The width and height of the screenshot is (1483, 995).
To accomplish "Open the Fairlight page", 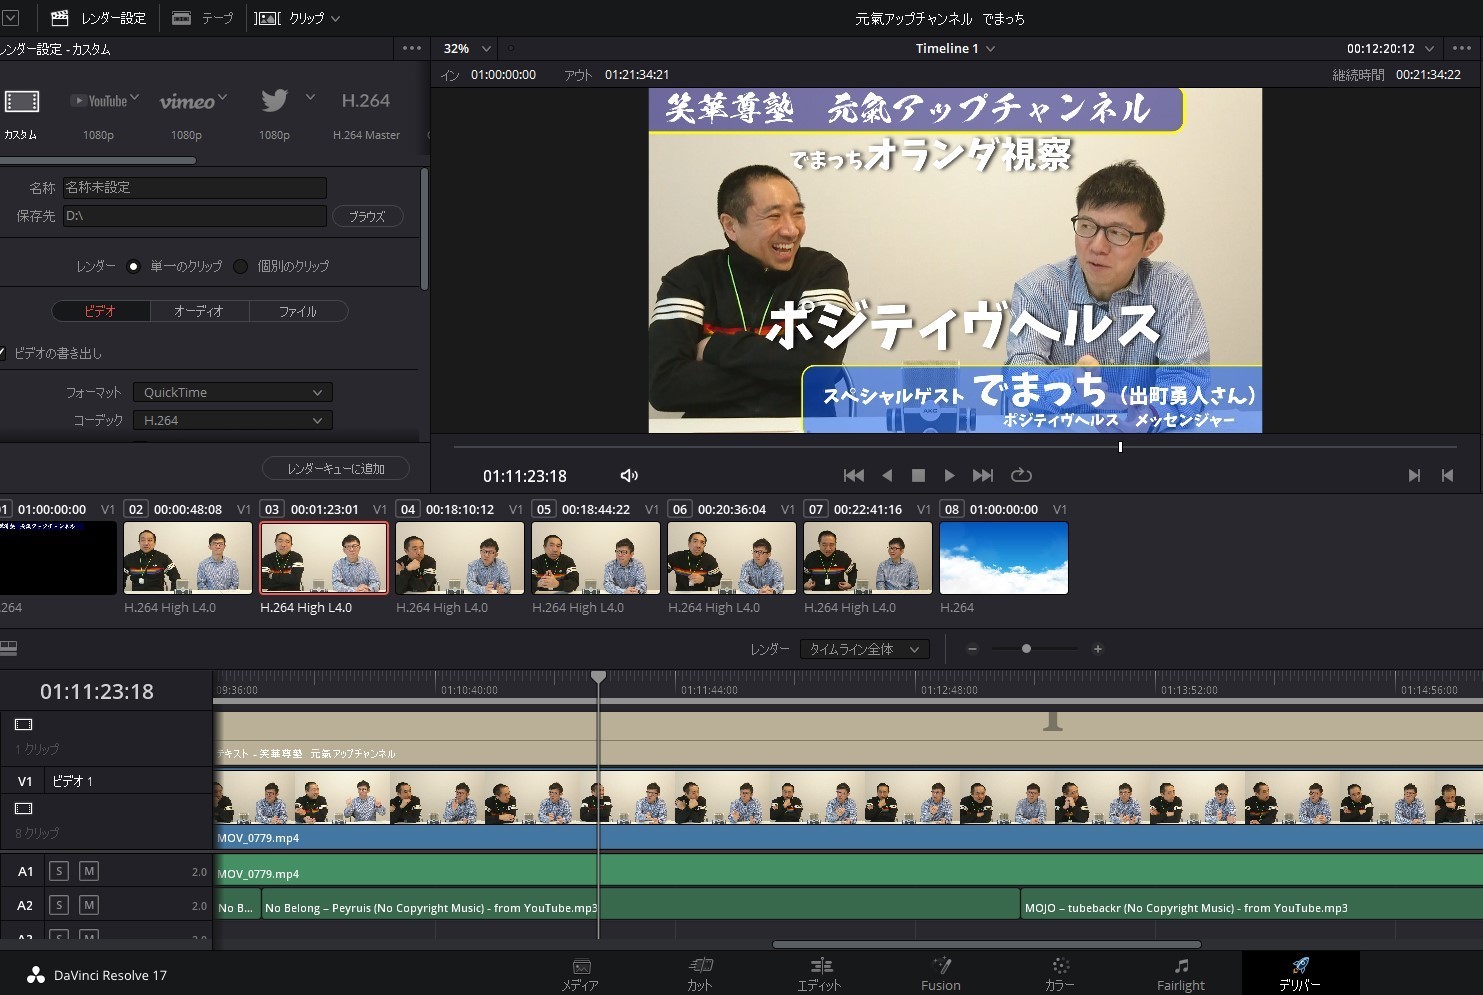I will coord(1180,973).
